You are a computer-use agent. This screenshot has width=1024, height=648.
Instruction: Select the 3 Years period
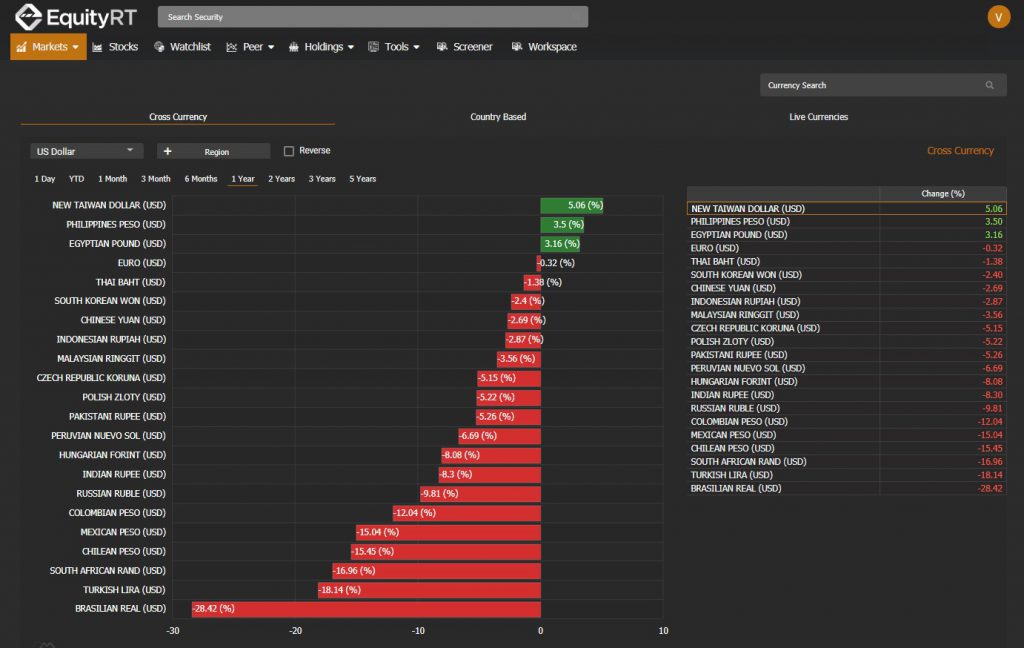click(322, 179)
